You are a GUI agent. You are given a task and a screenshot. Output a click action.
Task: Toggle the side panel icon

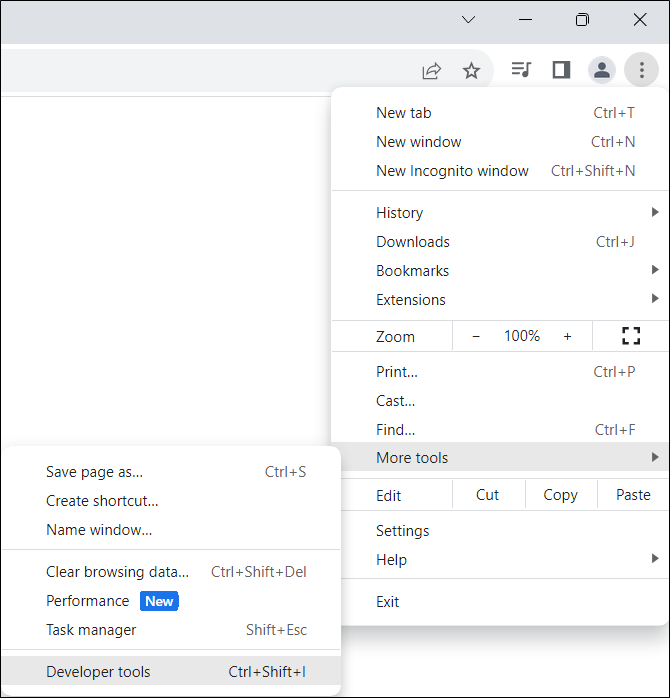561,70
